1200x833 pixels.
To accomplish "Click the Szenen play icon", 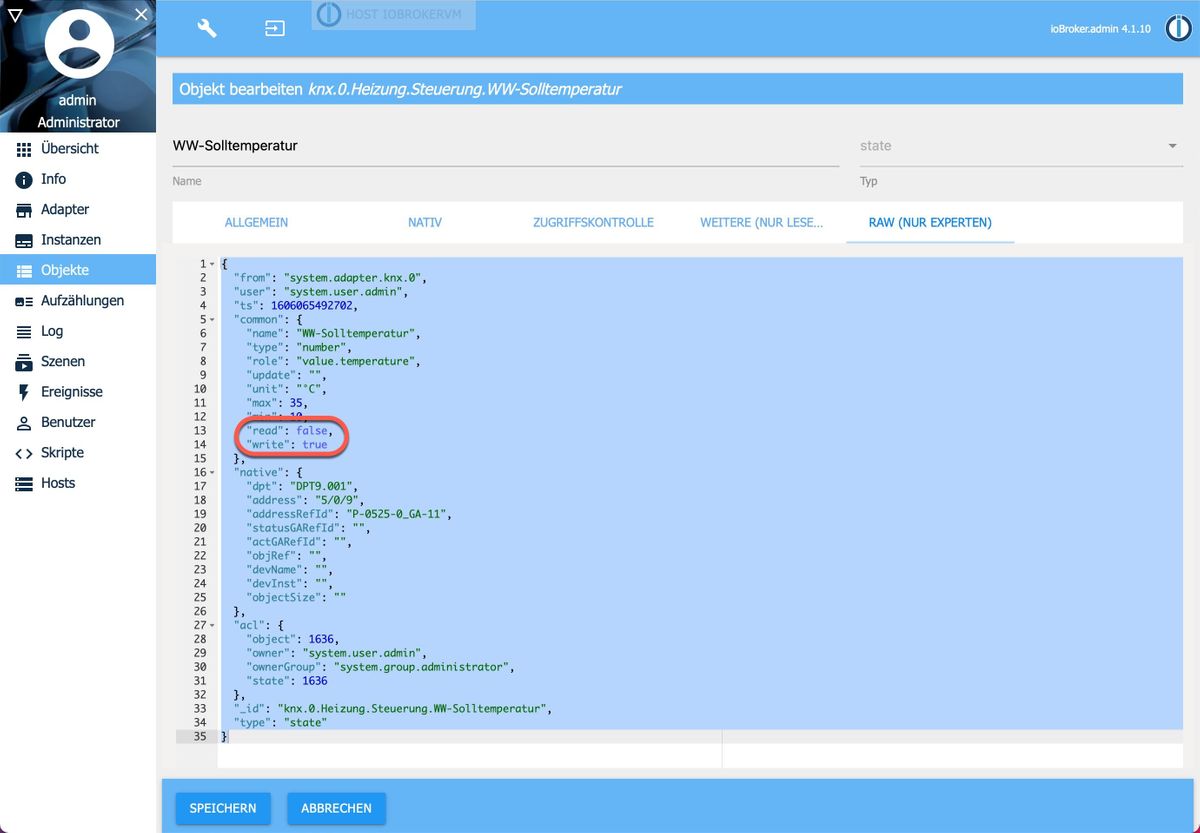I will click(24, 362).
